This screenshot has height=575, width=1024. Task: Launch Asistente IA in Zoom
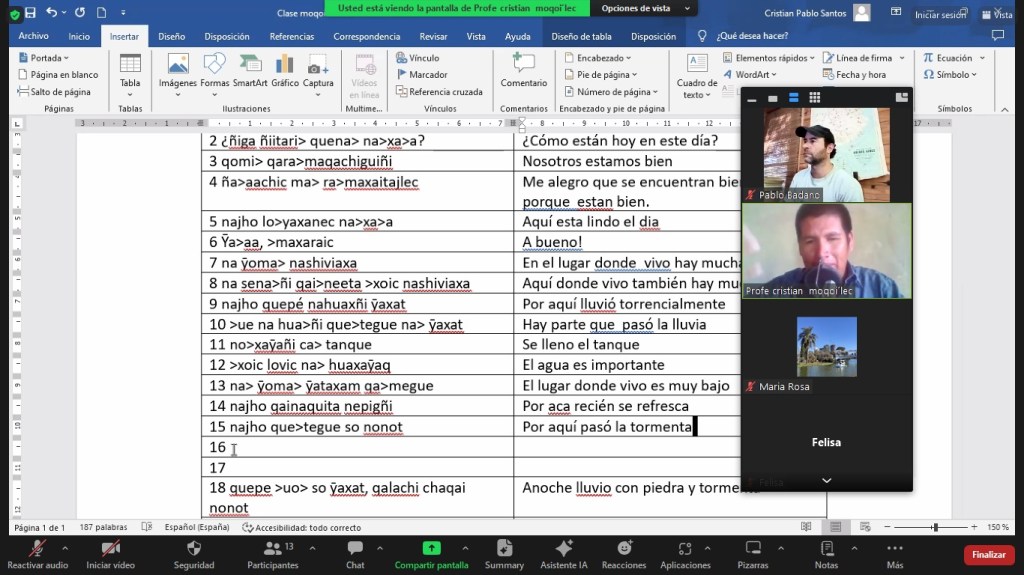pos(564,551)
